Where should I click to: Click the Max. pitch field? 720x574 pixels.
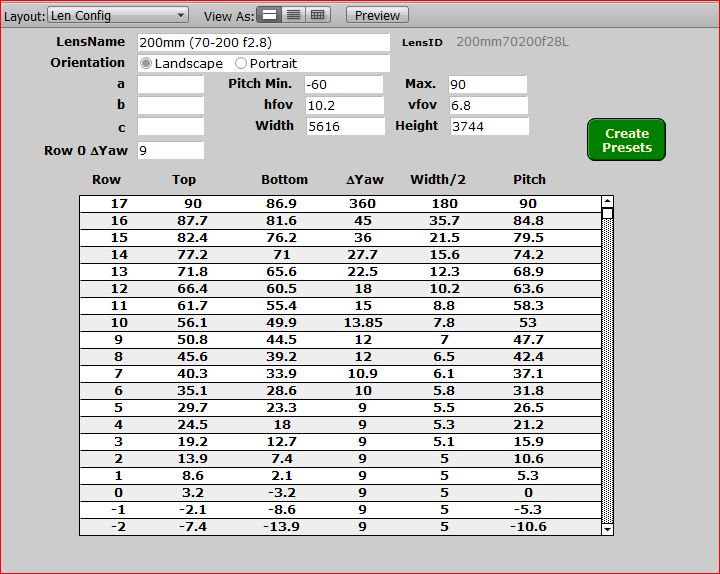pos(487,85)
